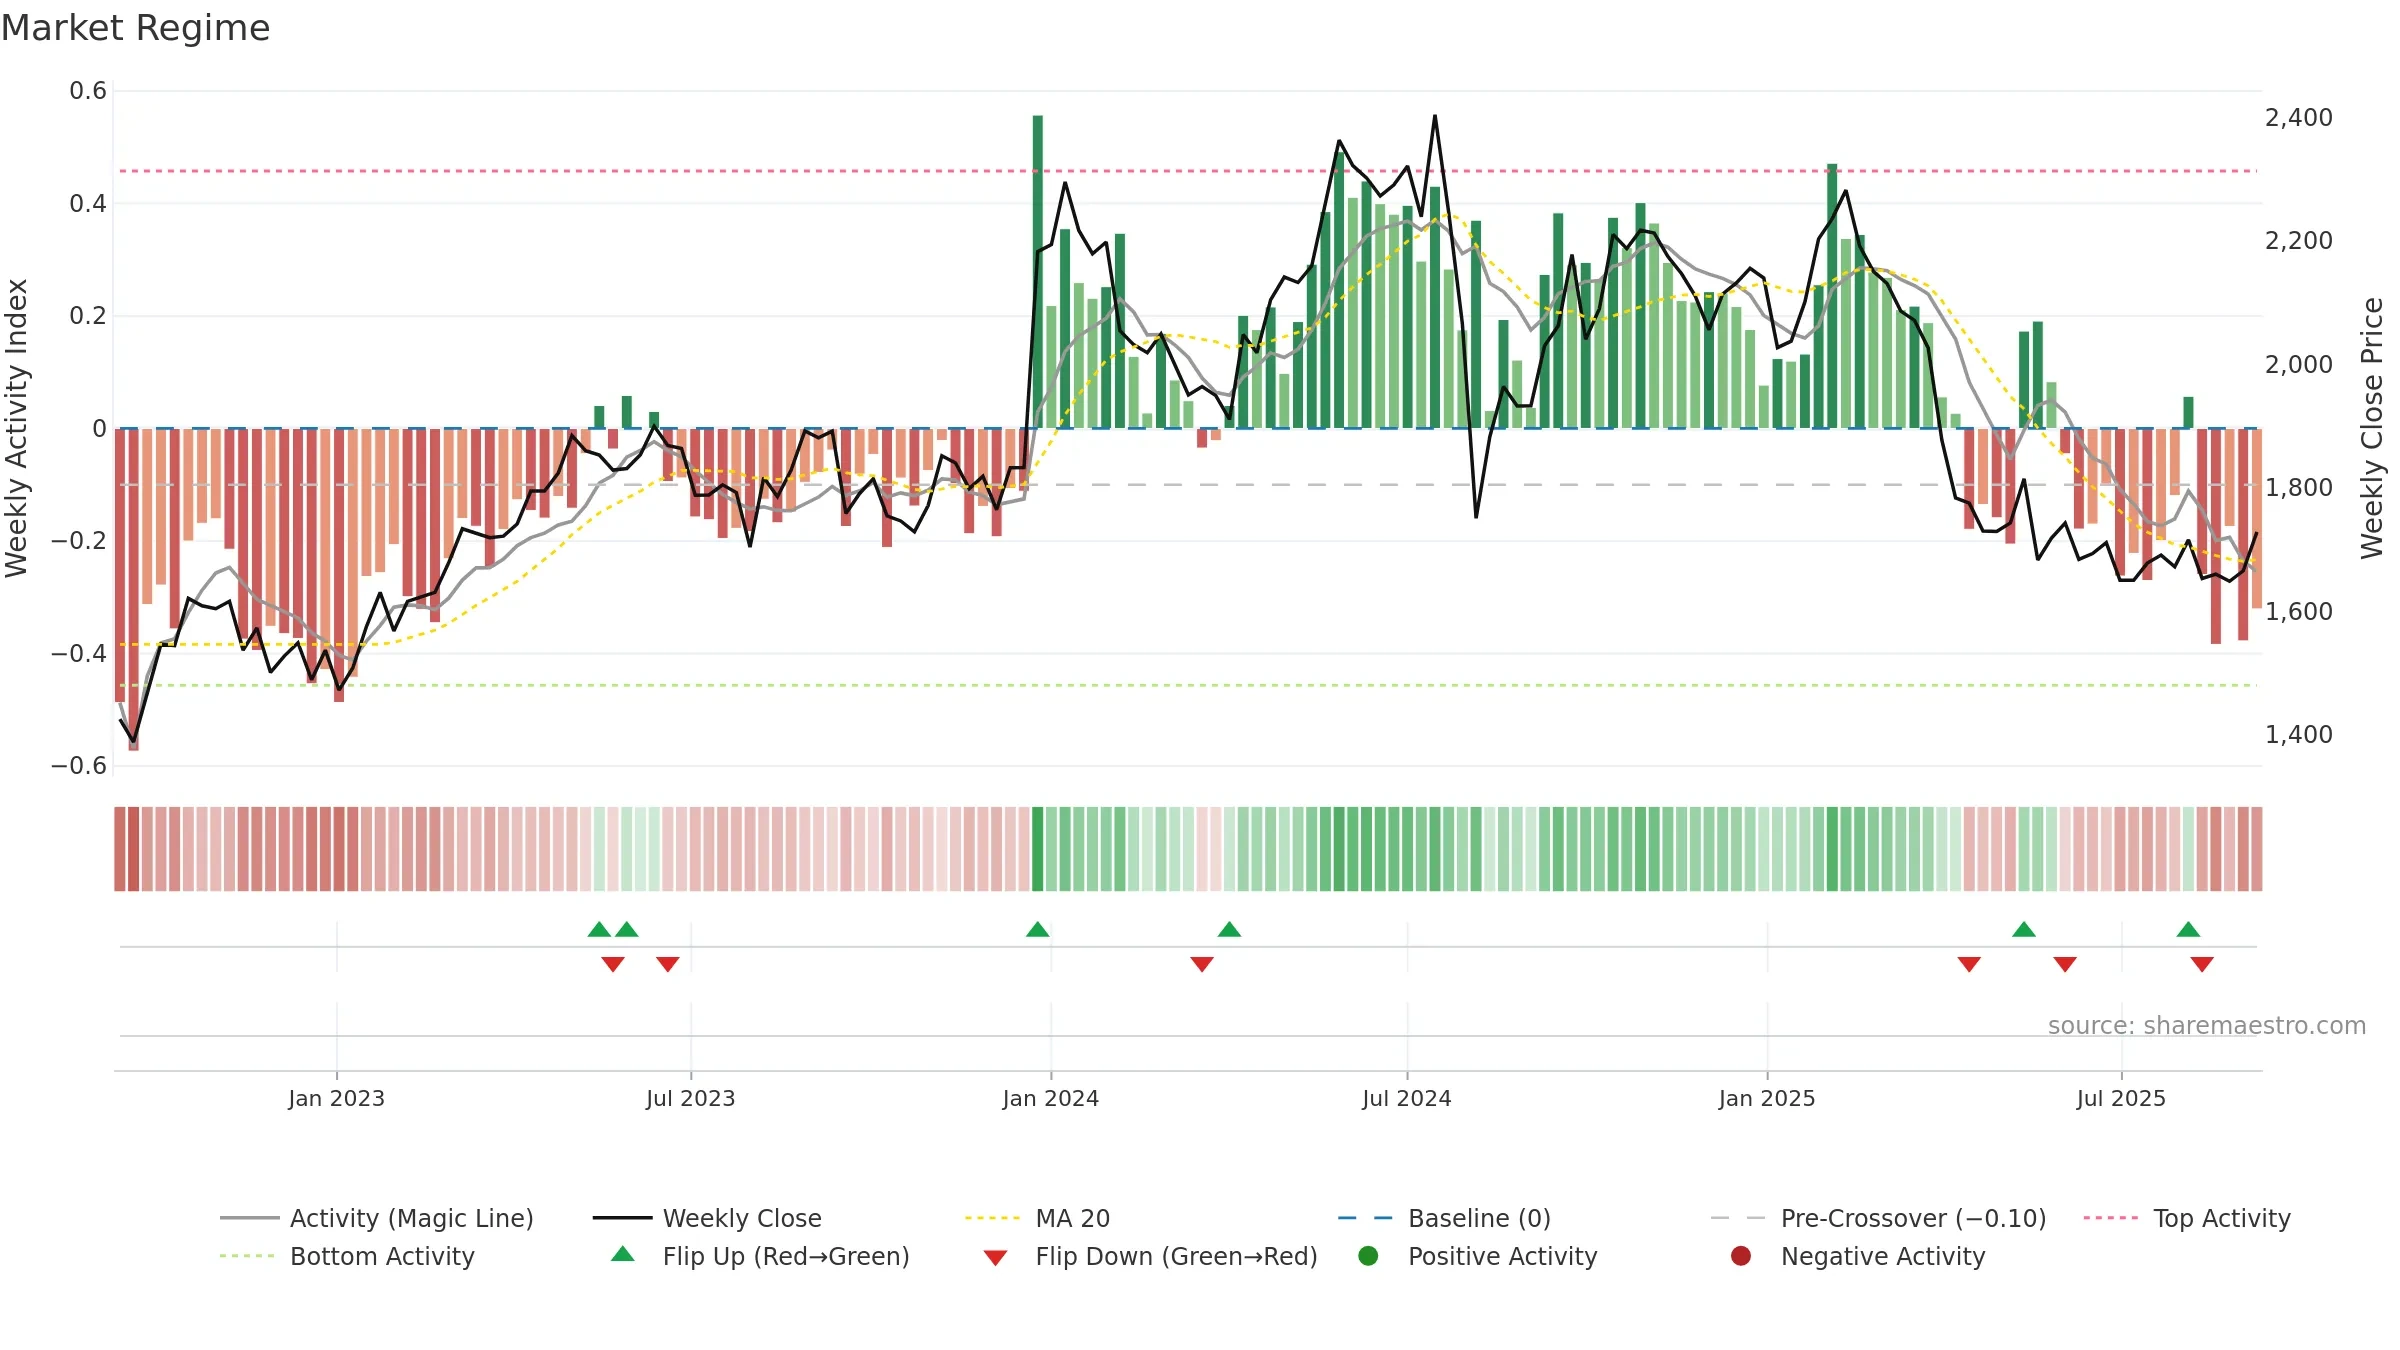The image size is (2400, 1350).
Task: Click the Flip Up triangle after Jul 2025
Action: [x=2188, y=929]
